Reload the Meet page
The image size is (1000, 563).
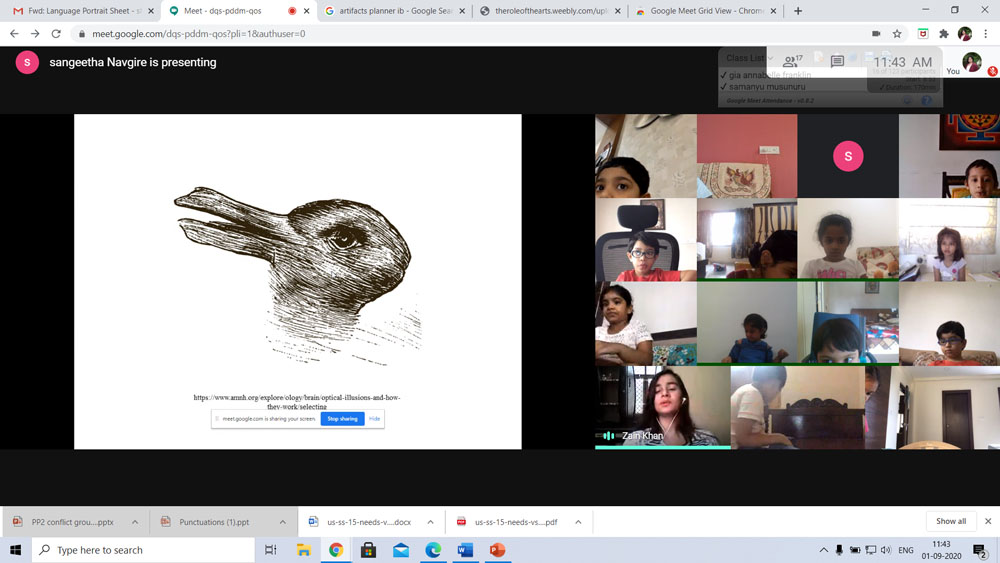(x=56, y=34)
